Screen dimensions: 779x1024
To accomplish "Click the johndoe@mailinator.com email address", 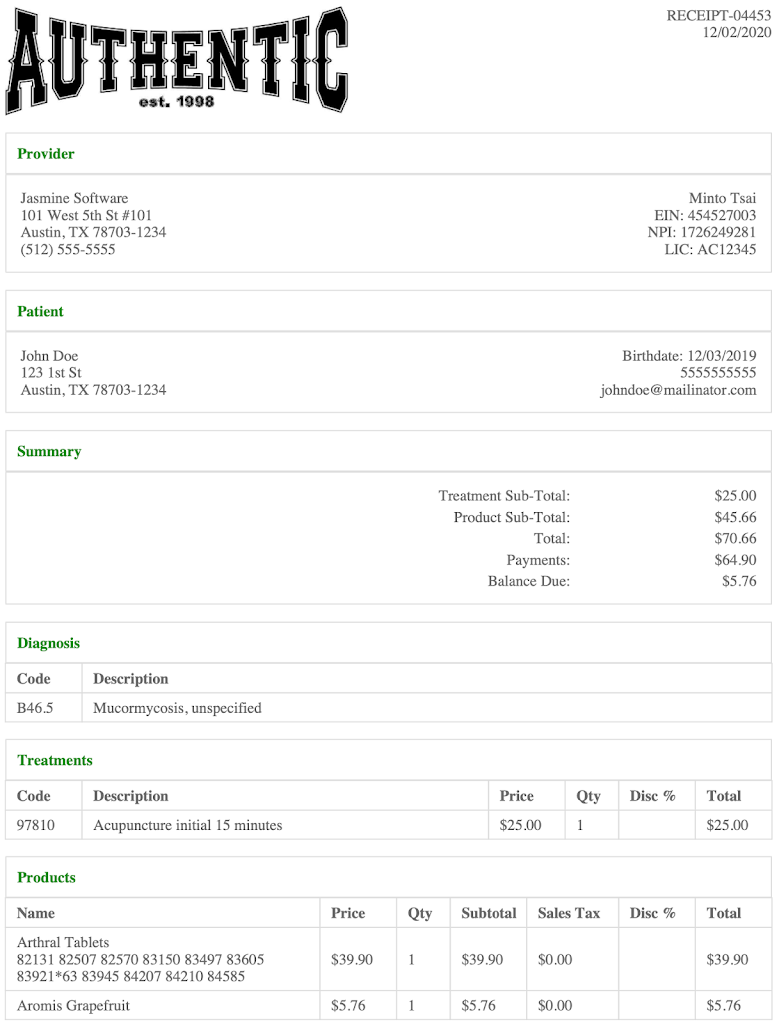I will point(678,390).
